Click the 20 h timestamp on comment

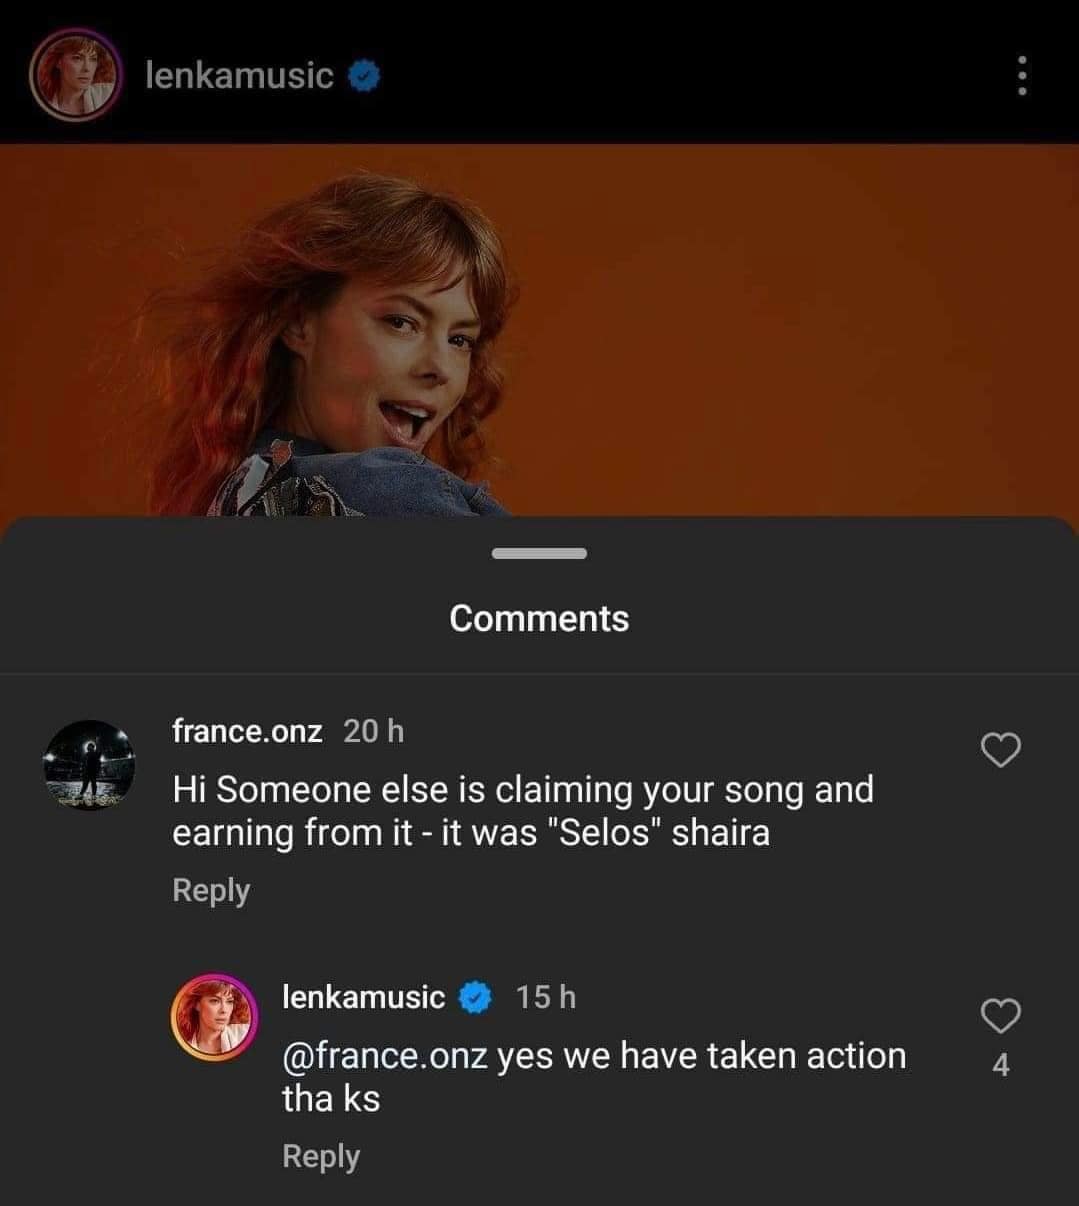374,731
